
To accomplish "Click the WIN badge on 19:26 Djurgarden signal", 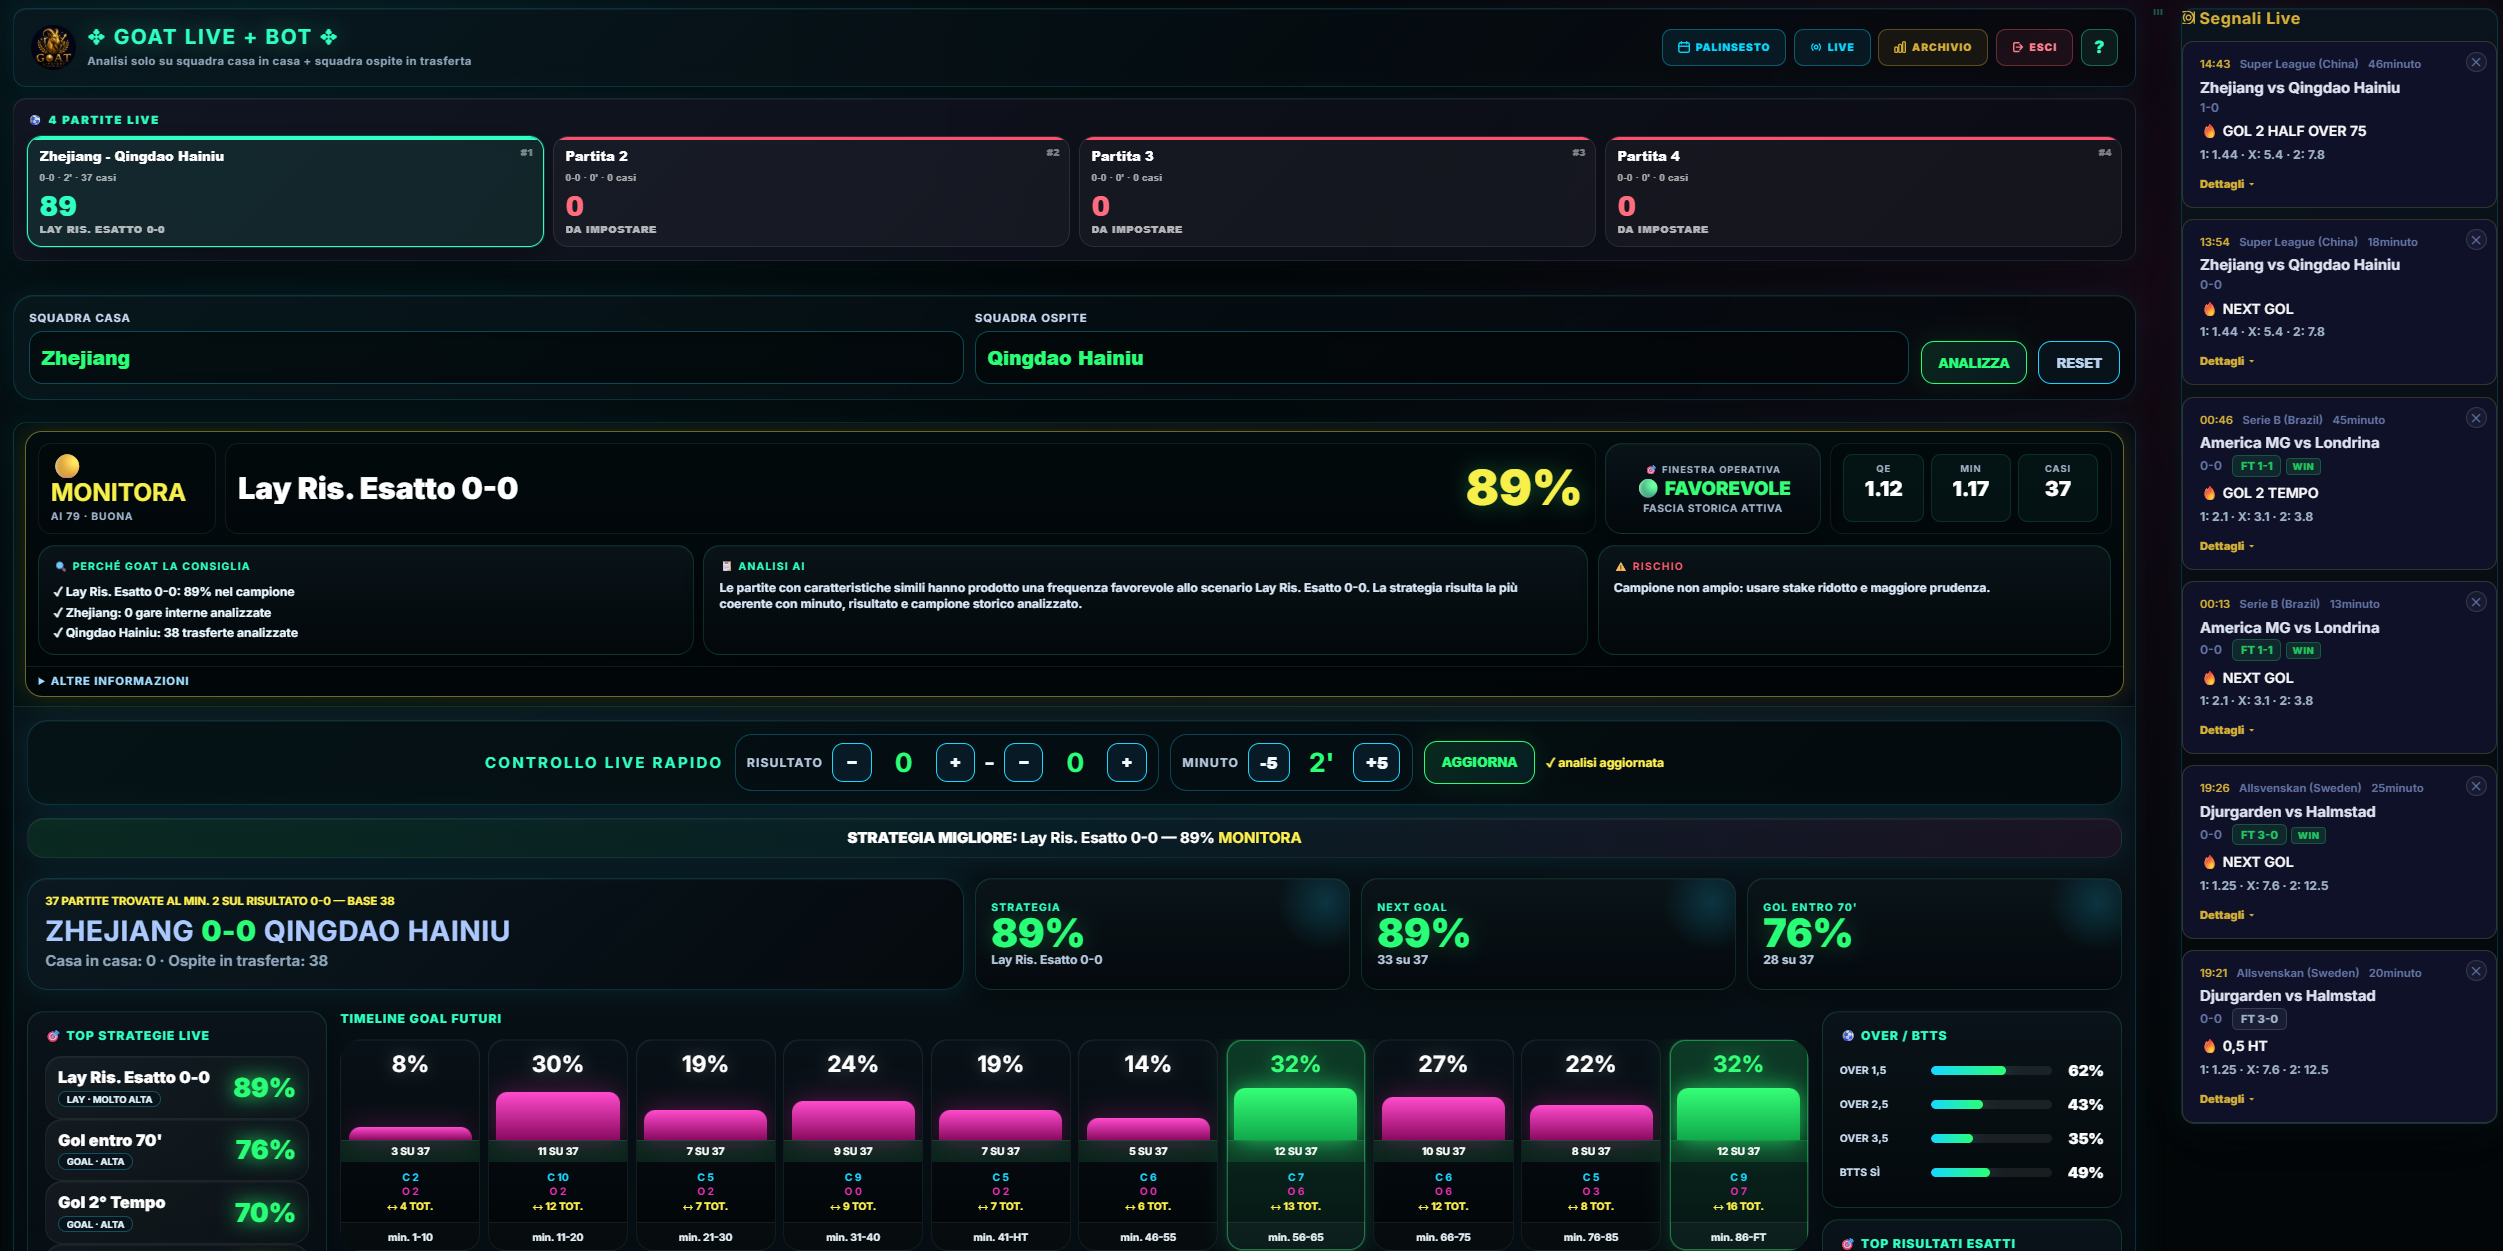I will 2308,835.
